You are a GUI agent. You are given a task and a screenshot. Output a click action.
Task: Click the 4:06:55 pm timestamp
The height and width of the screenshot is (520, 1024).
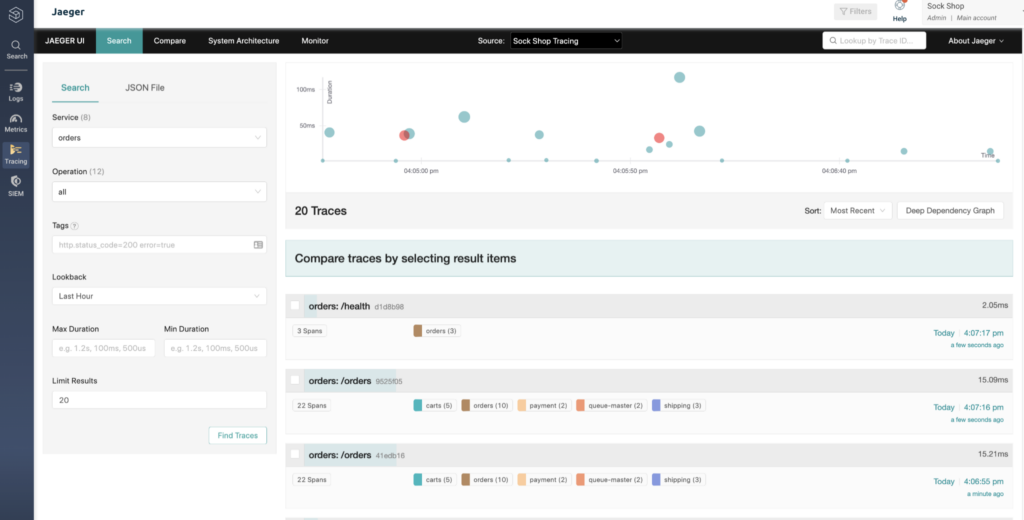984,481
